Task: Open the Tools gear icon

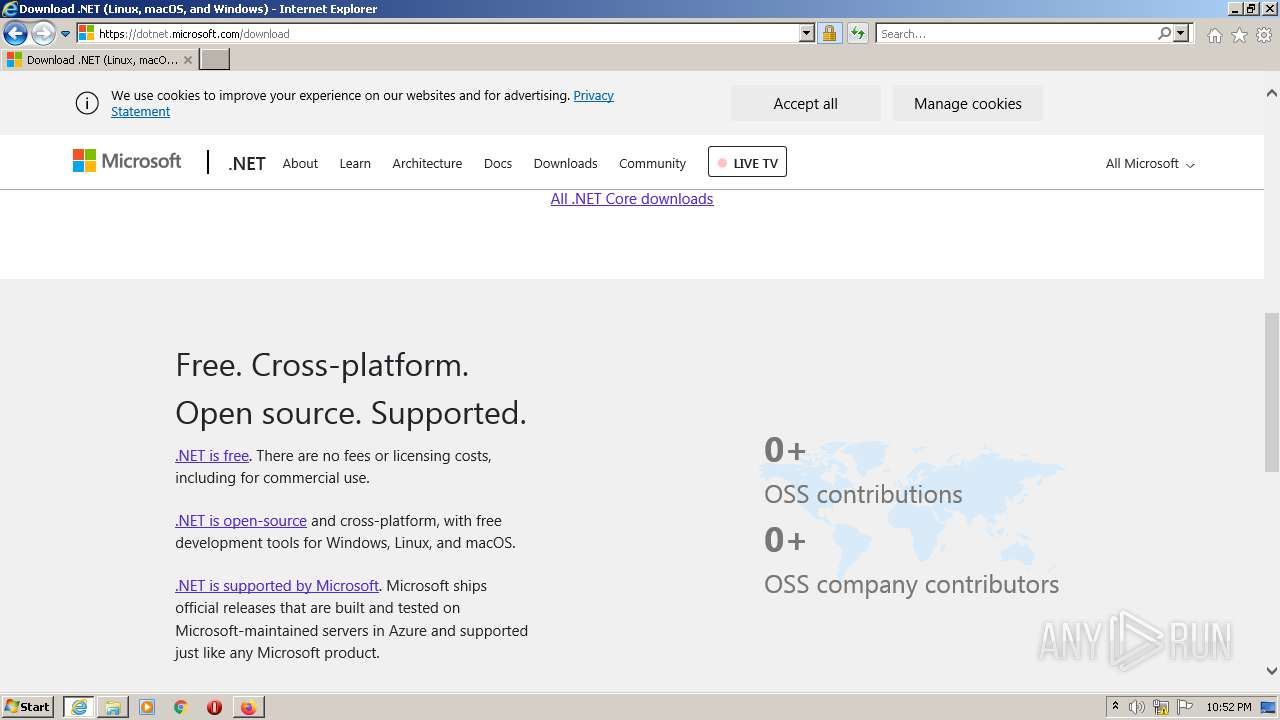Action: pos(1264,35)
